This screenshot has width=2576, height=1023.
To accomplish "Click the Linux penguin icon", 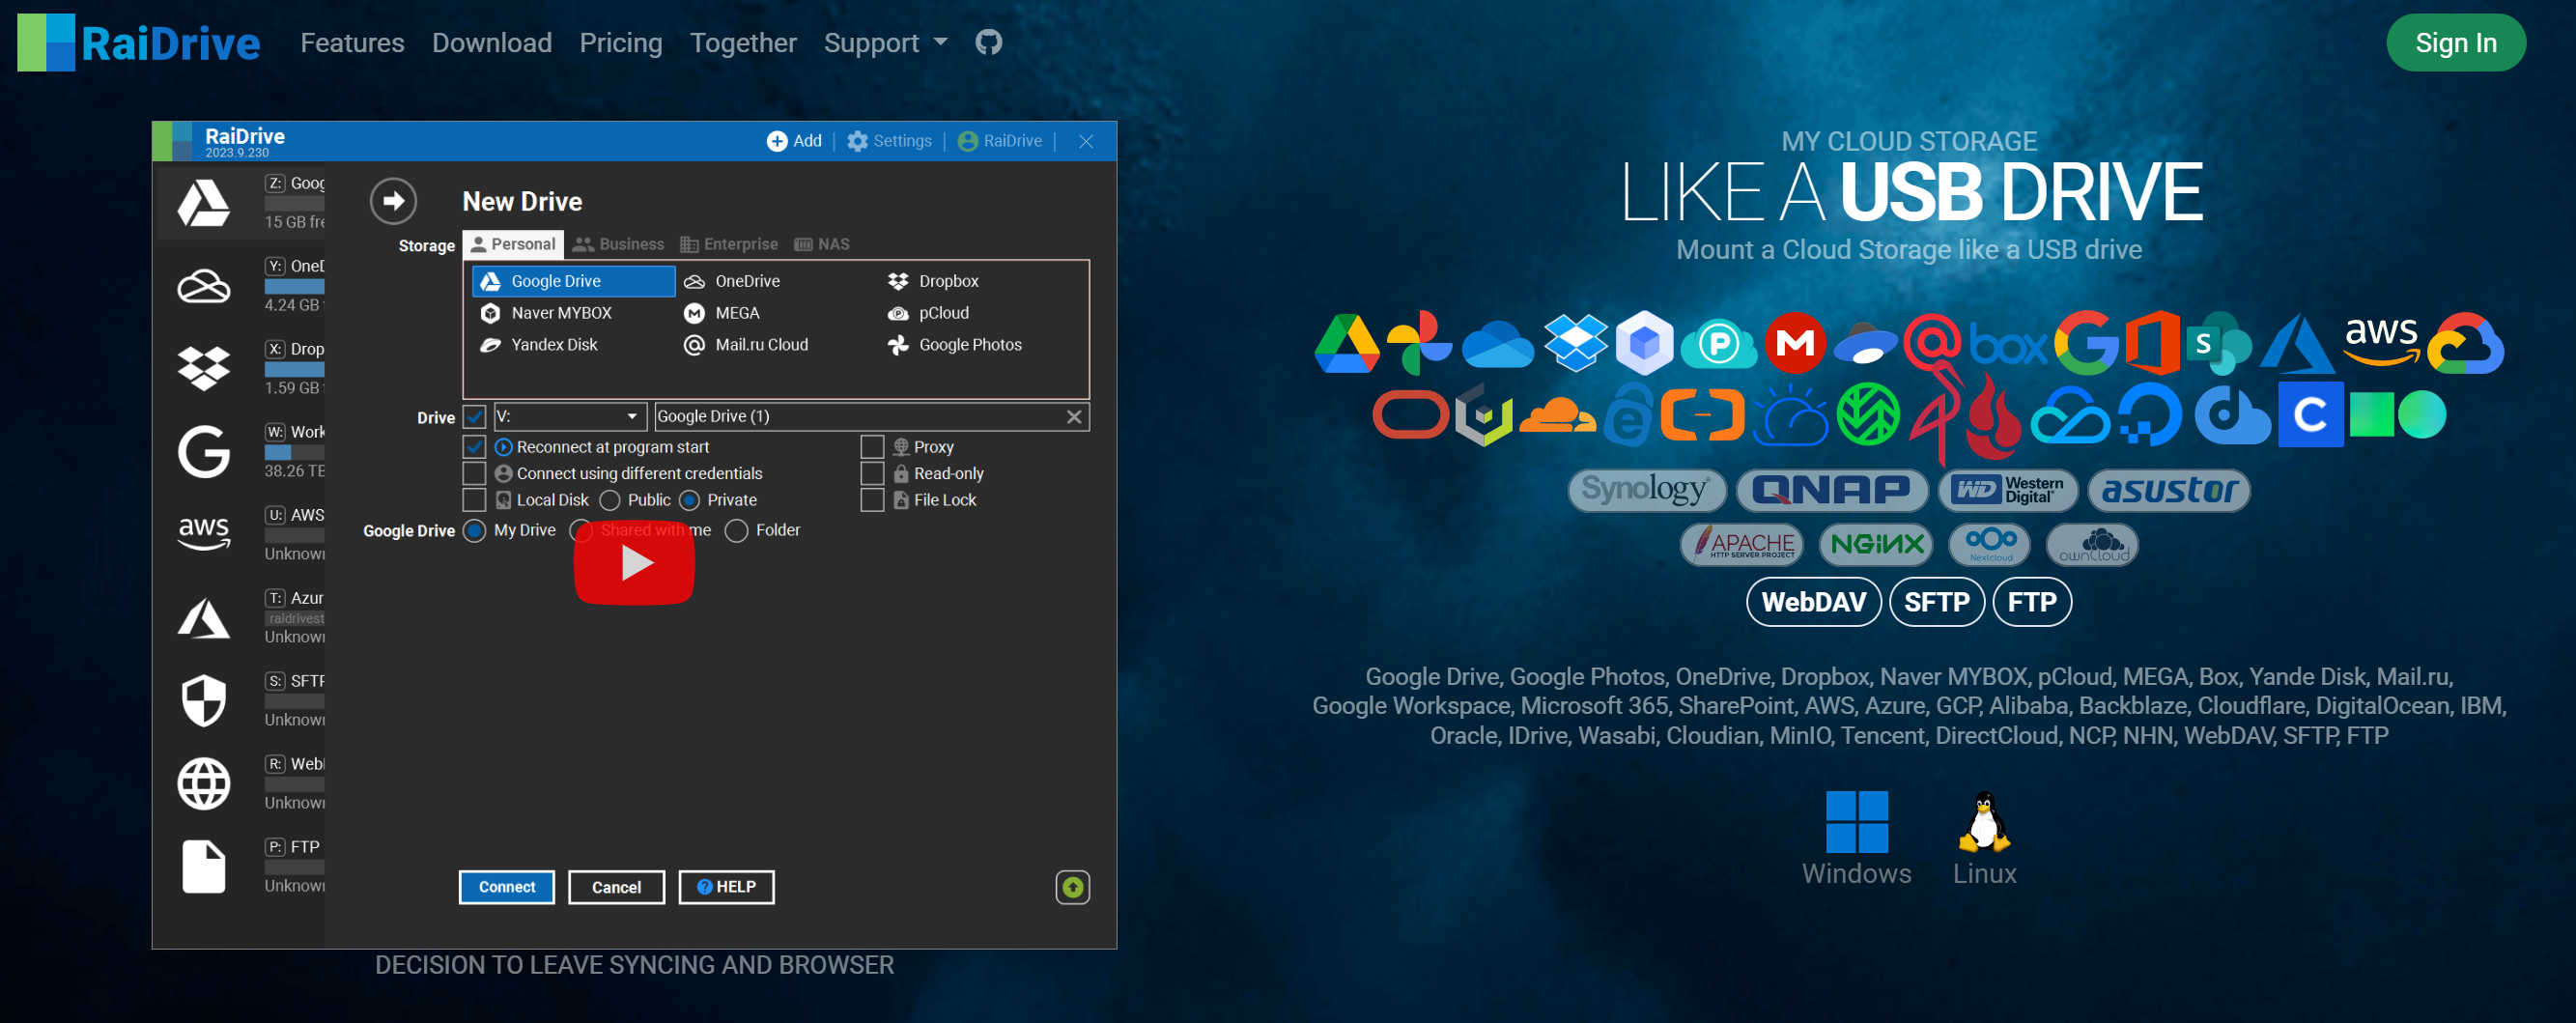I will (x=1984, y=821).
